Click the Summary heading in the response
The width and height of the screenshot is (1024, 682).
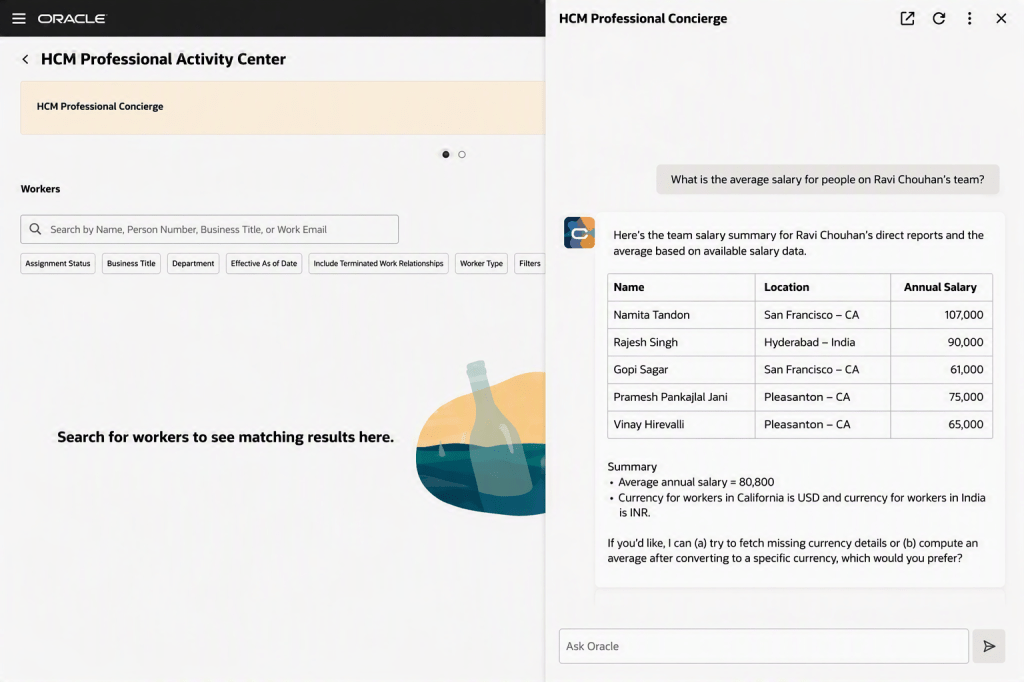click(632, 466)
